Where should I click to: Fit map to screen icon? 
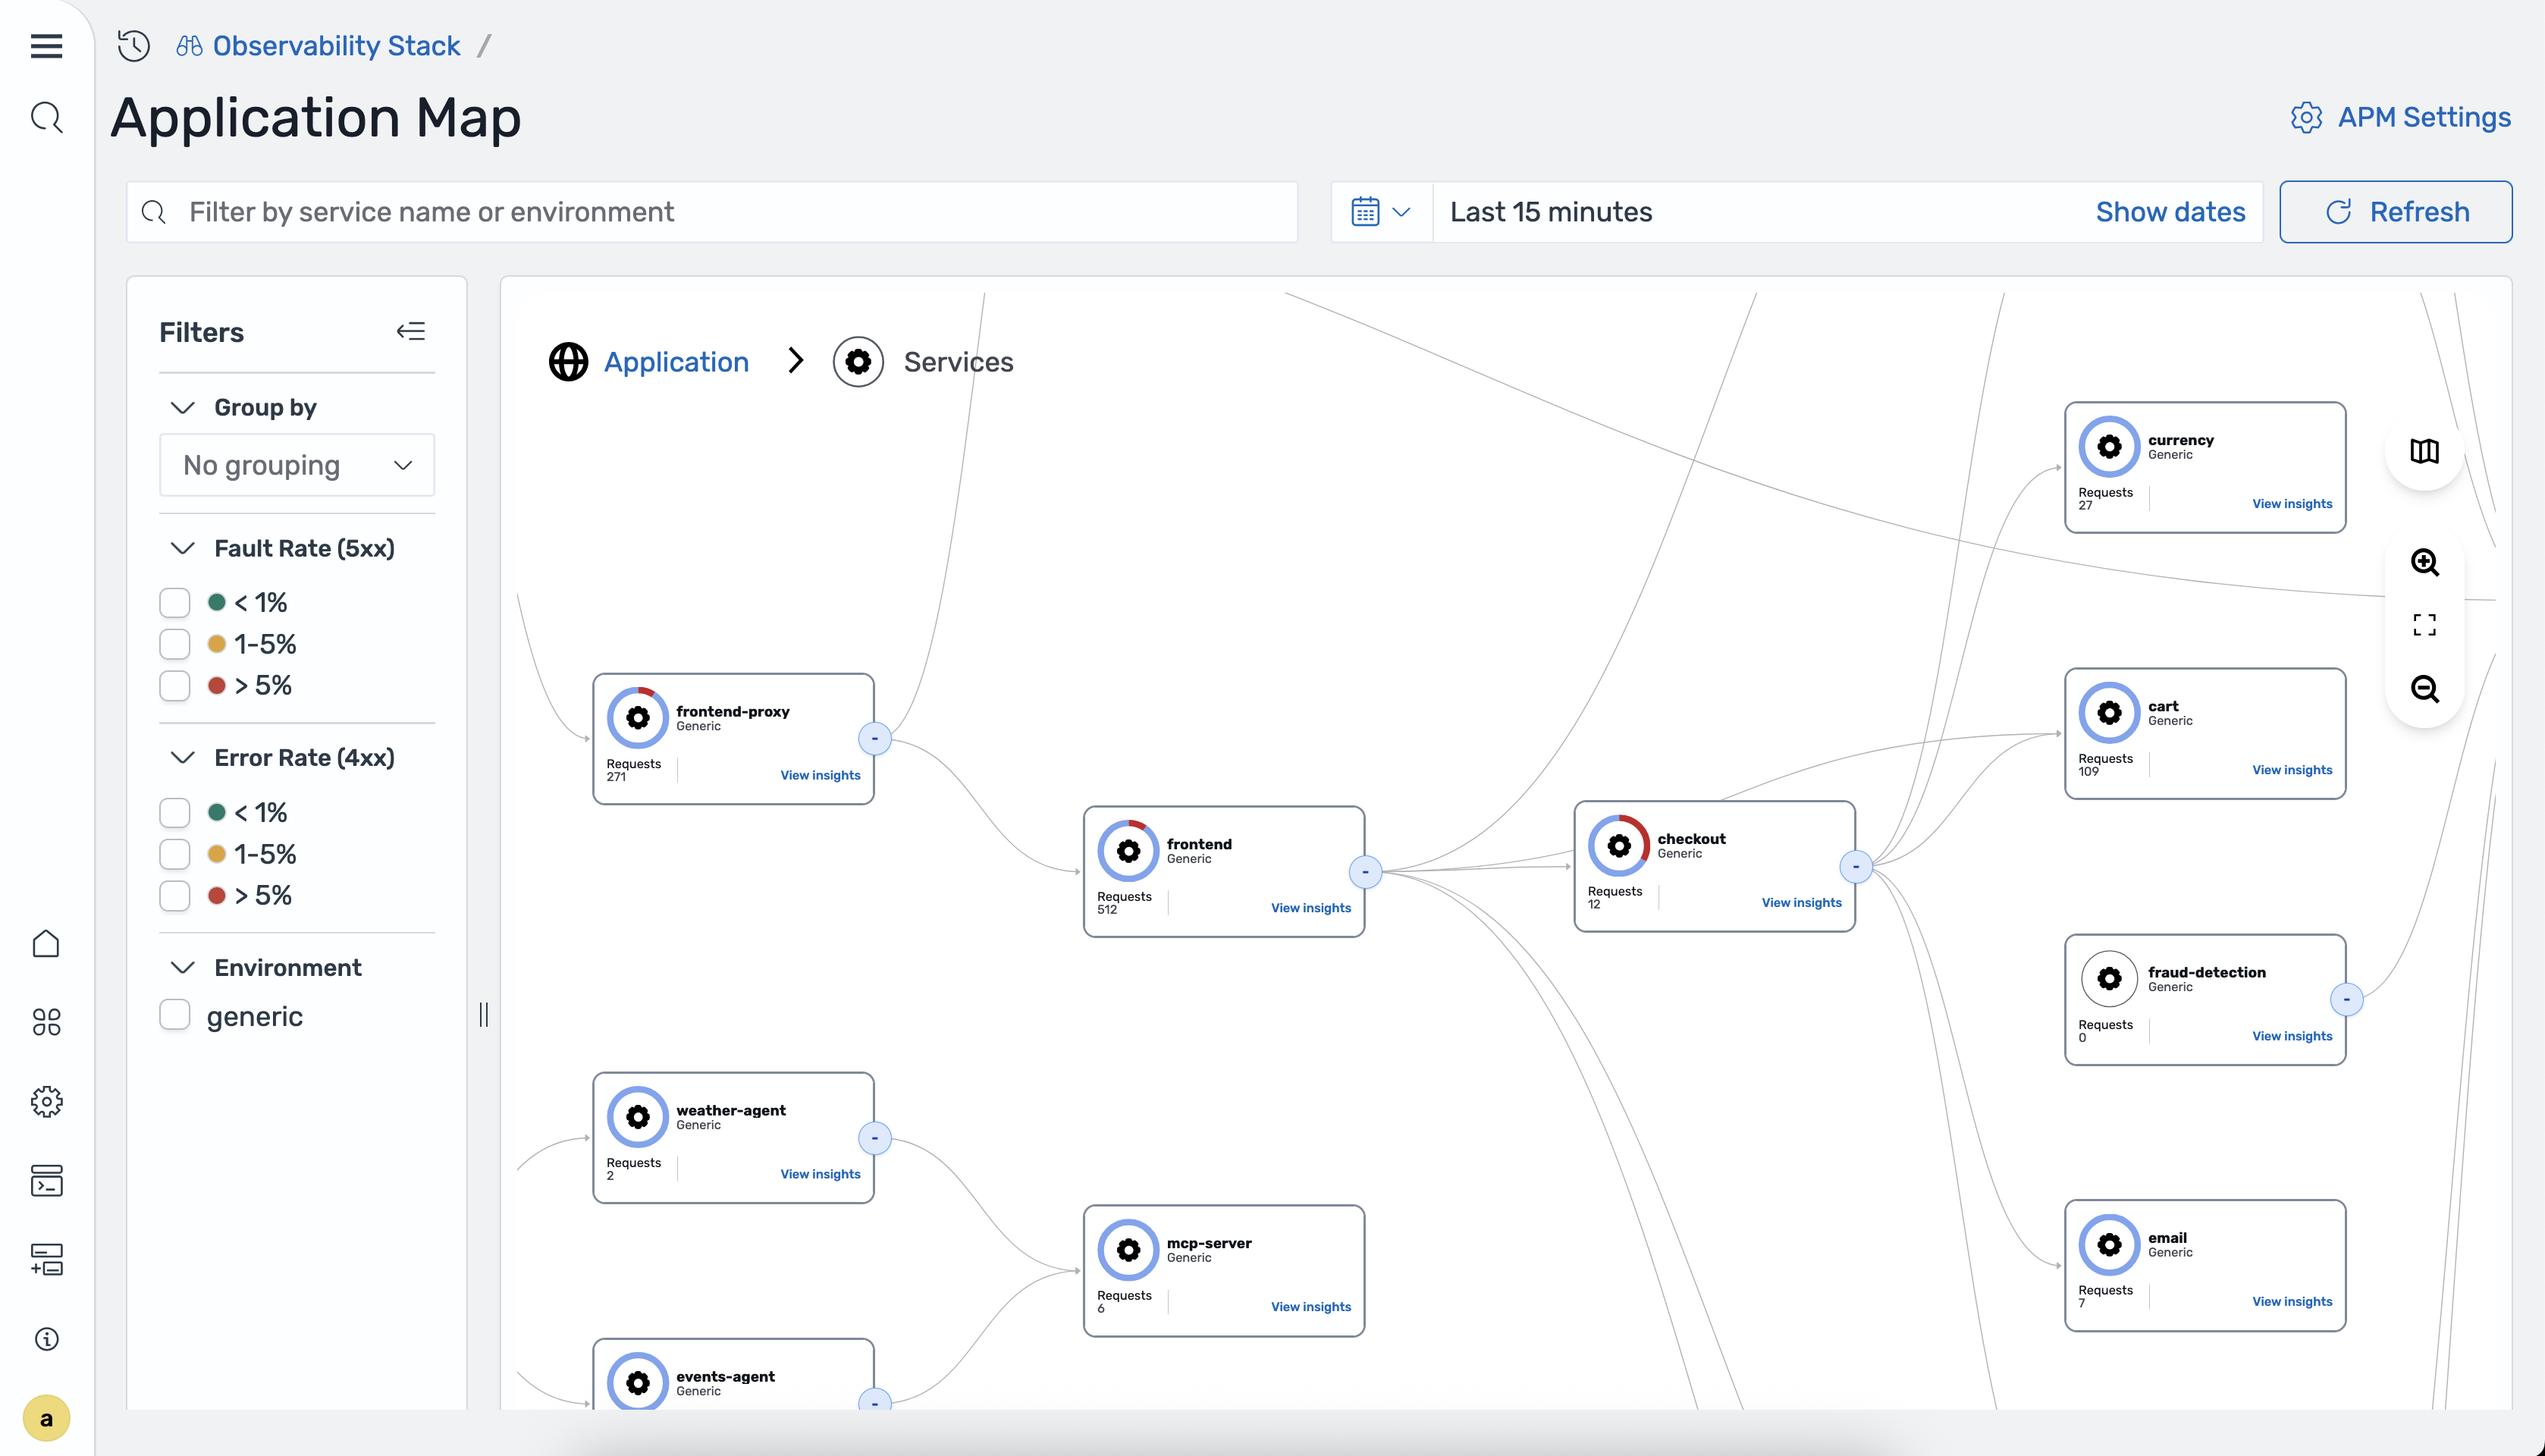[x=2424, y=625]
